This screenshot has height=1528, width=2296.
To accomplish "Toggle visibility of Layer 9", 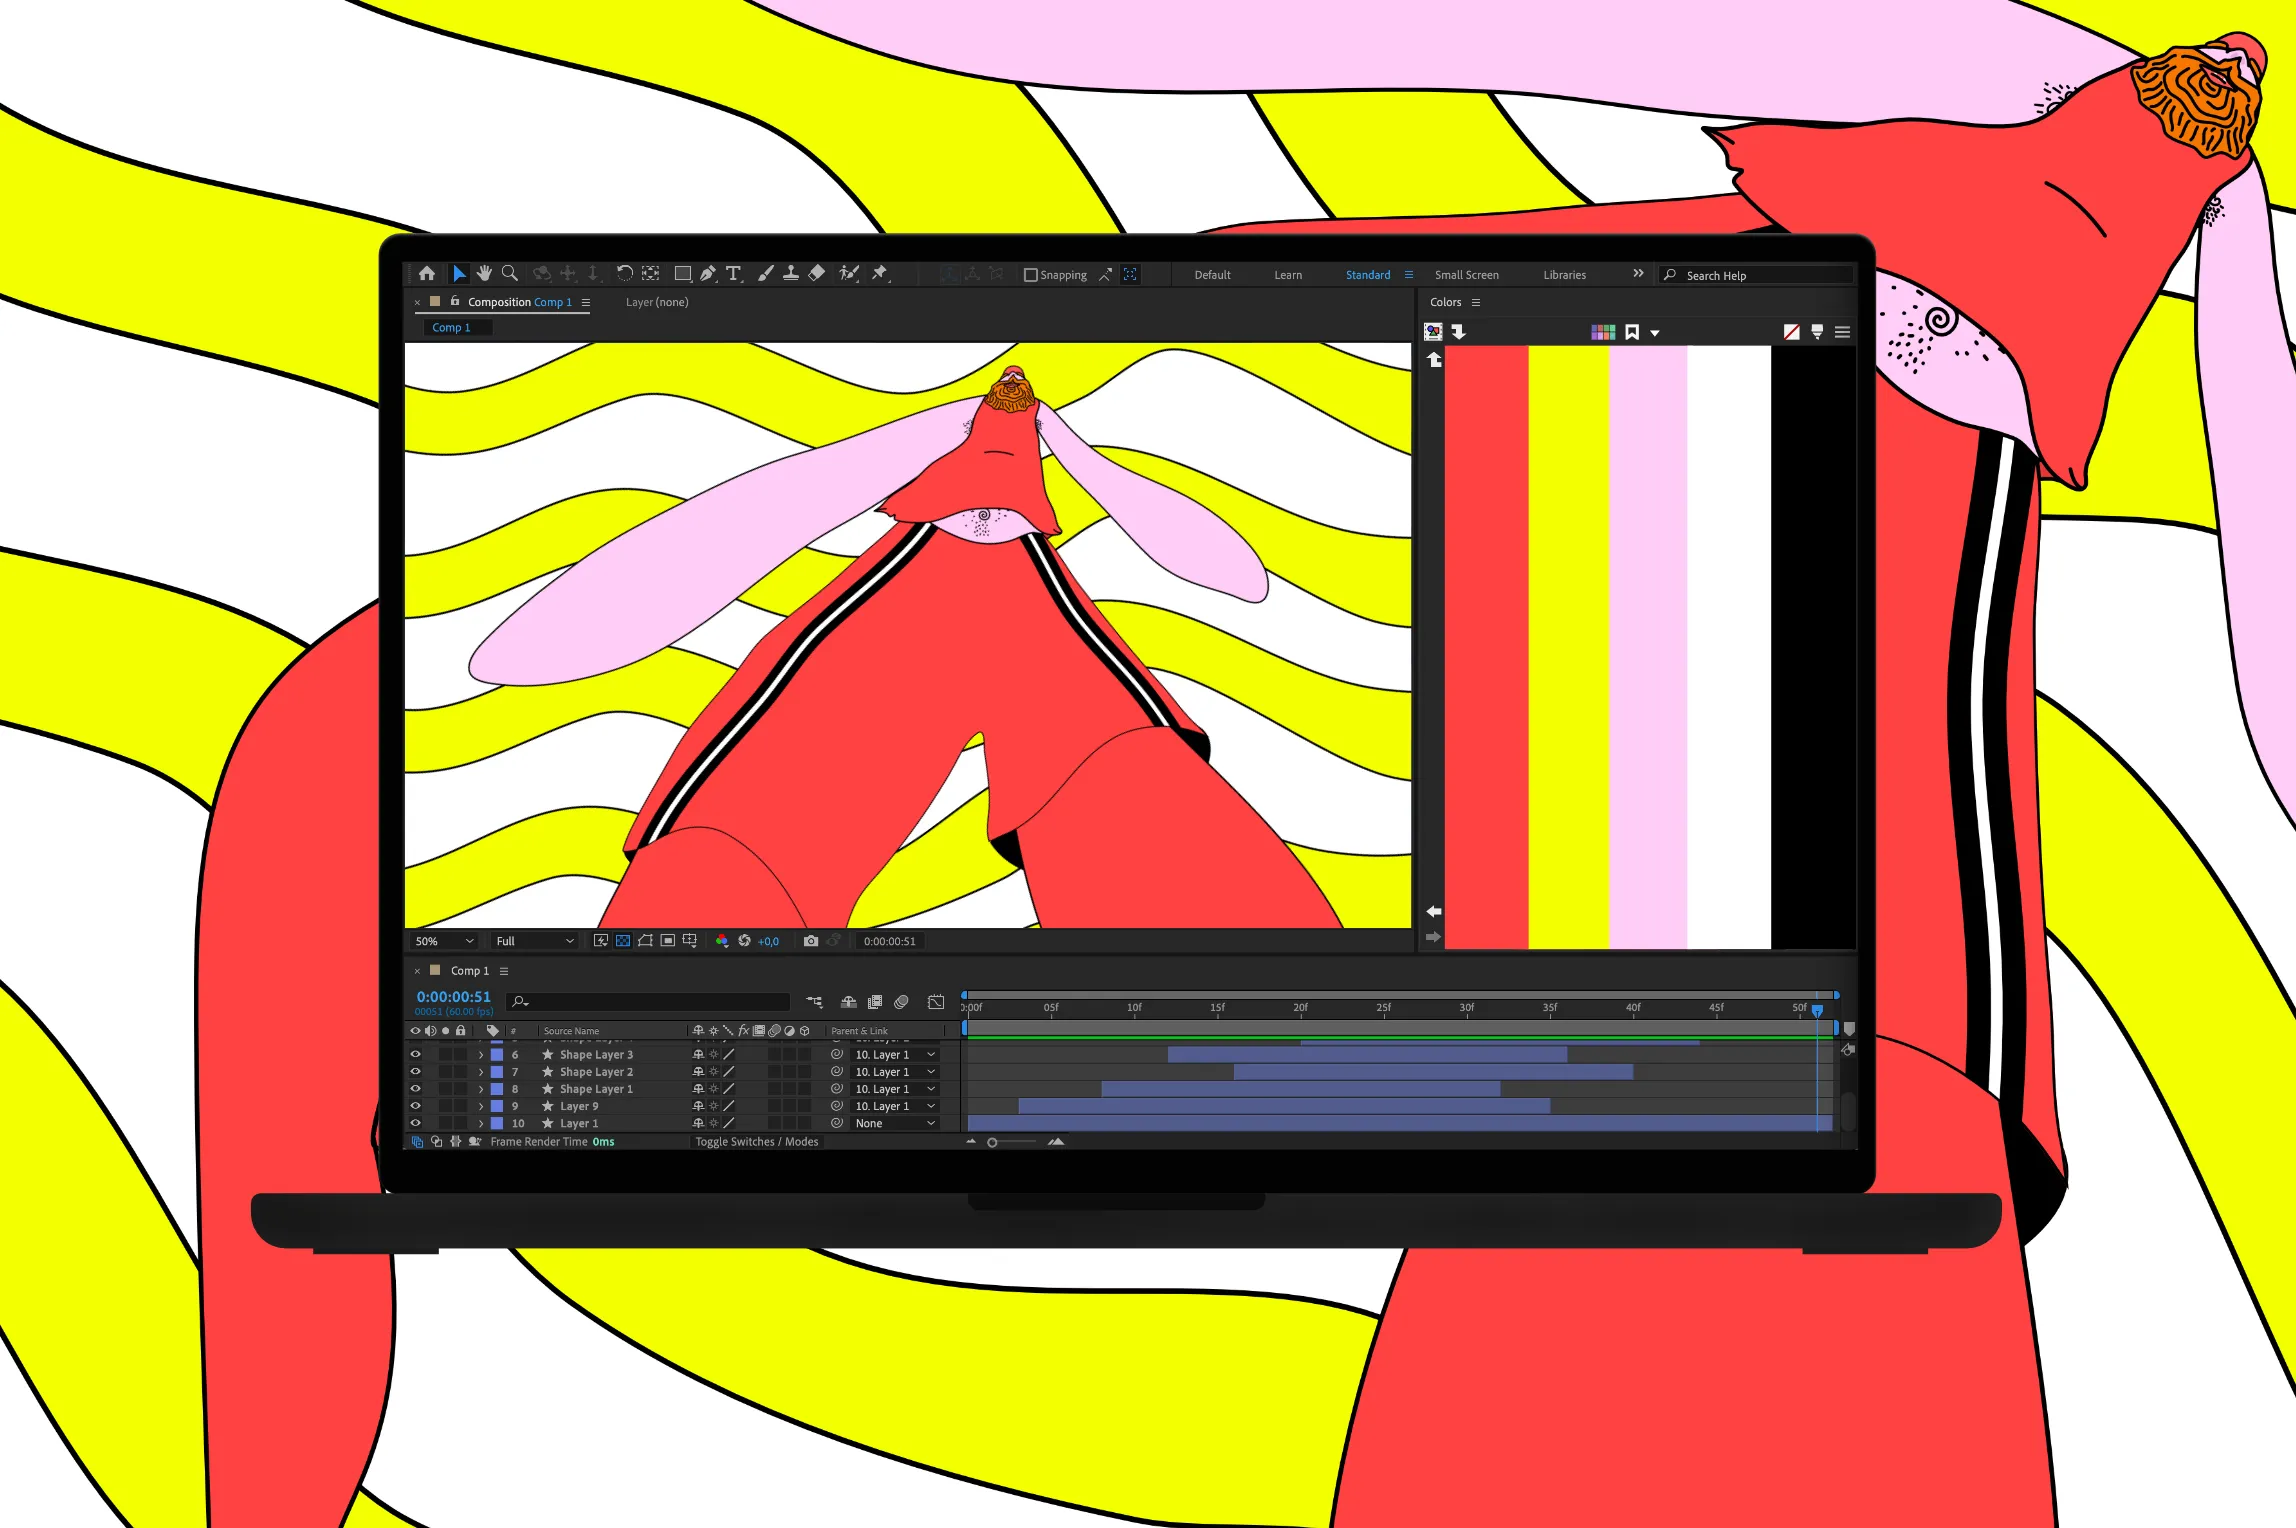I will click(x=416, y=1106).
